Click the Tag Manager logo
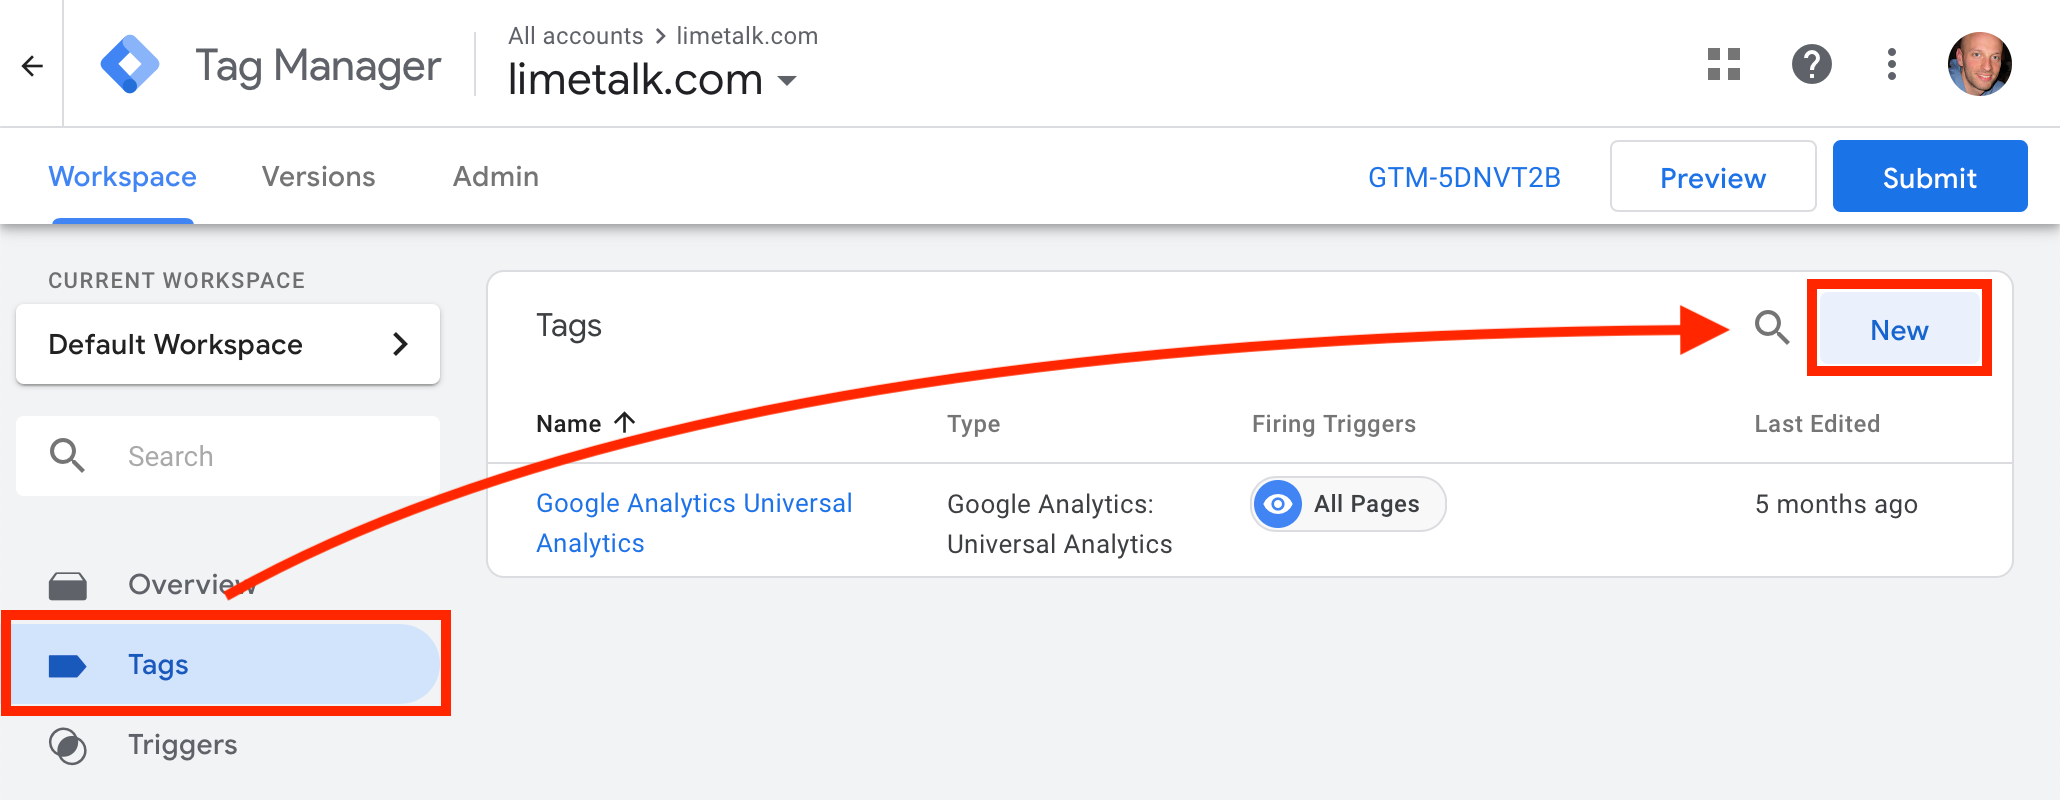This screenshot has width=2060, height=800. (130, 65)
